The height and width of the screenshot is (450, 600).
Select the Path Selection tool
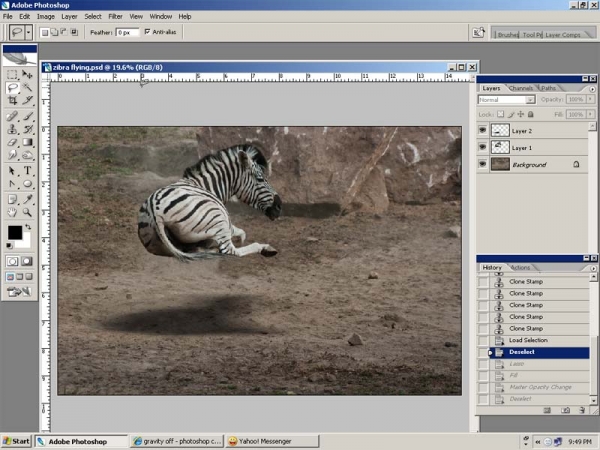click(12, 171)
